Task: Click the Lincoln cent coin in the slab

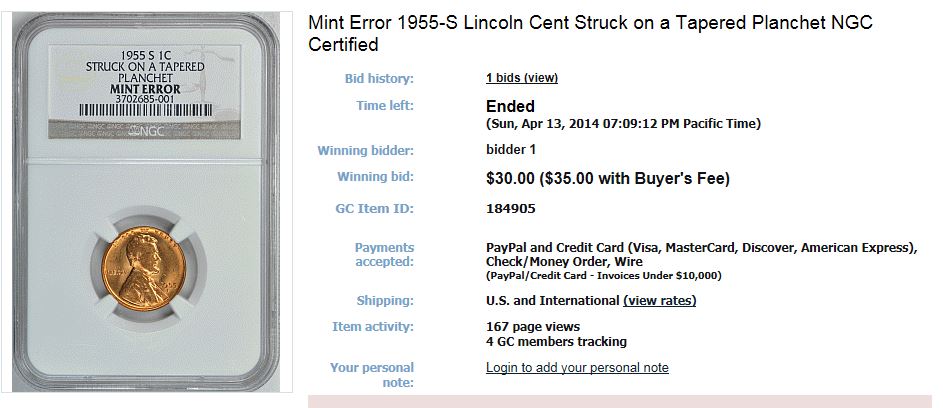Action: [x=143, y=268]
